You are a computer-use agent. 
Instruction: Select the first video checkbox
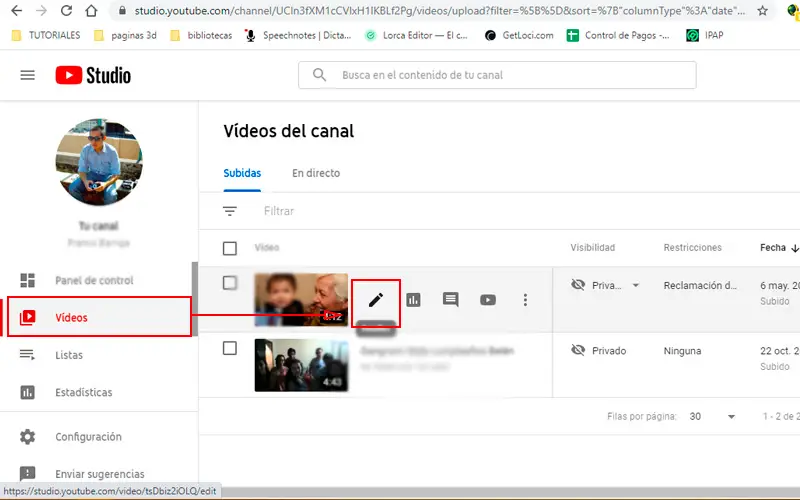point(230,283)
